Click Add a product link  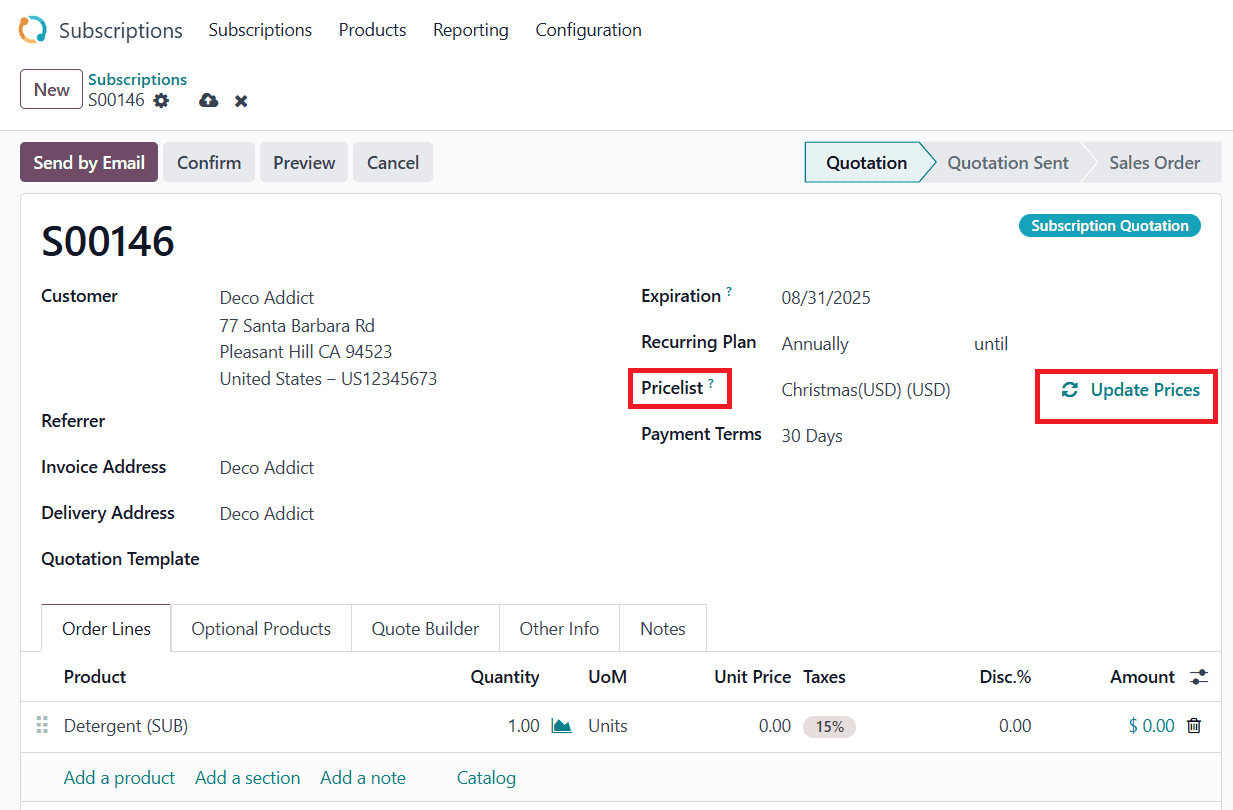119,778
